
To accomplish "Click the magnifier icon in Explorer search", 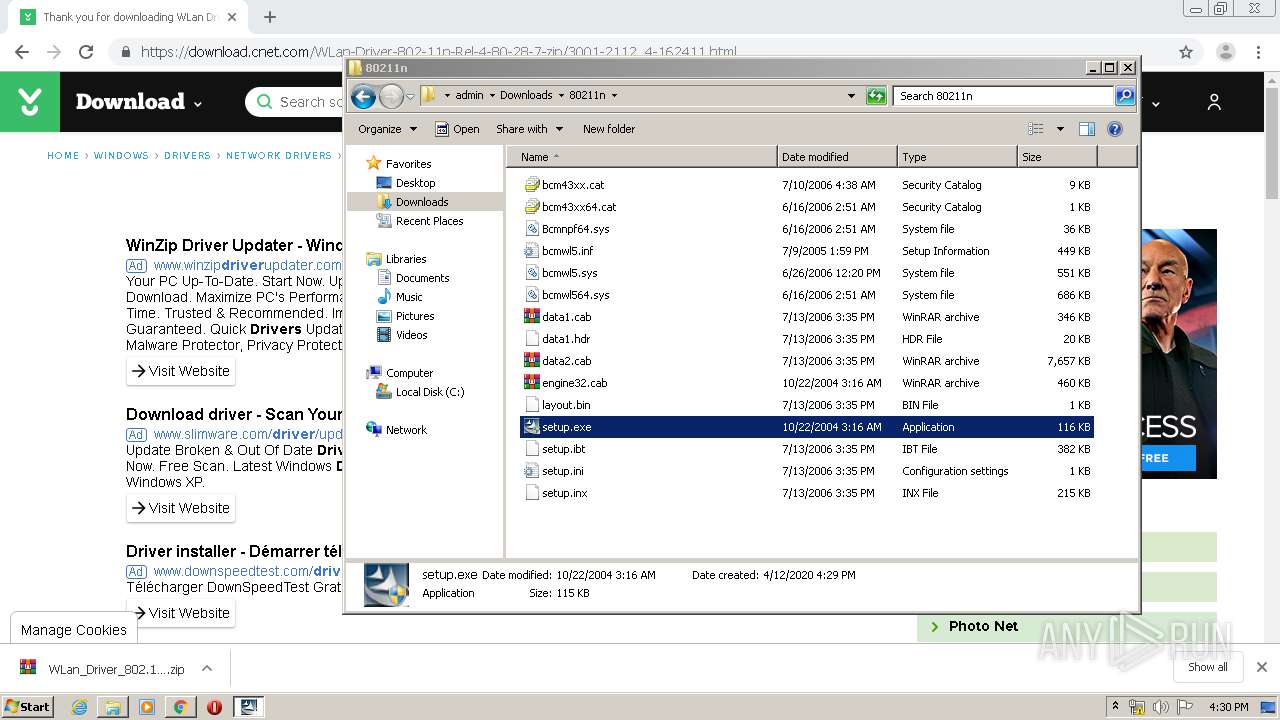I will tap(1125, 96).
